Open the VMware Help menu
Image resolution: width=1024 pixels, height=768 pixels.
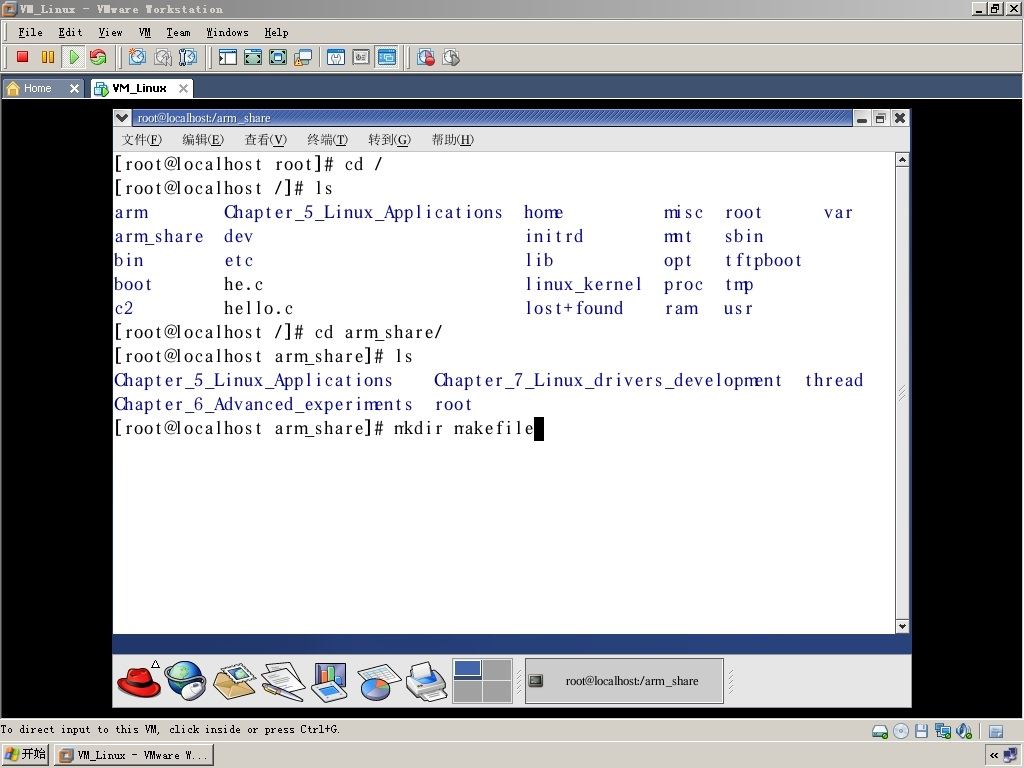point(276,32)
